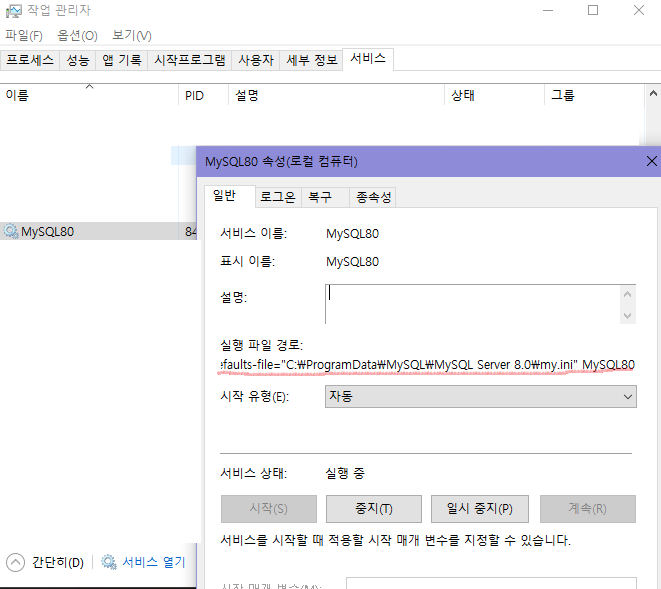Close the 작업 관리자 window

click(639, 11)
